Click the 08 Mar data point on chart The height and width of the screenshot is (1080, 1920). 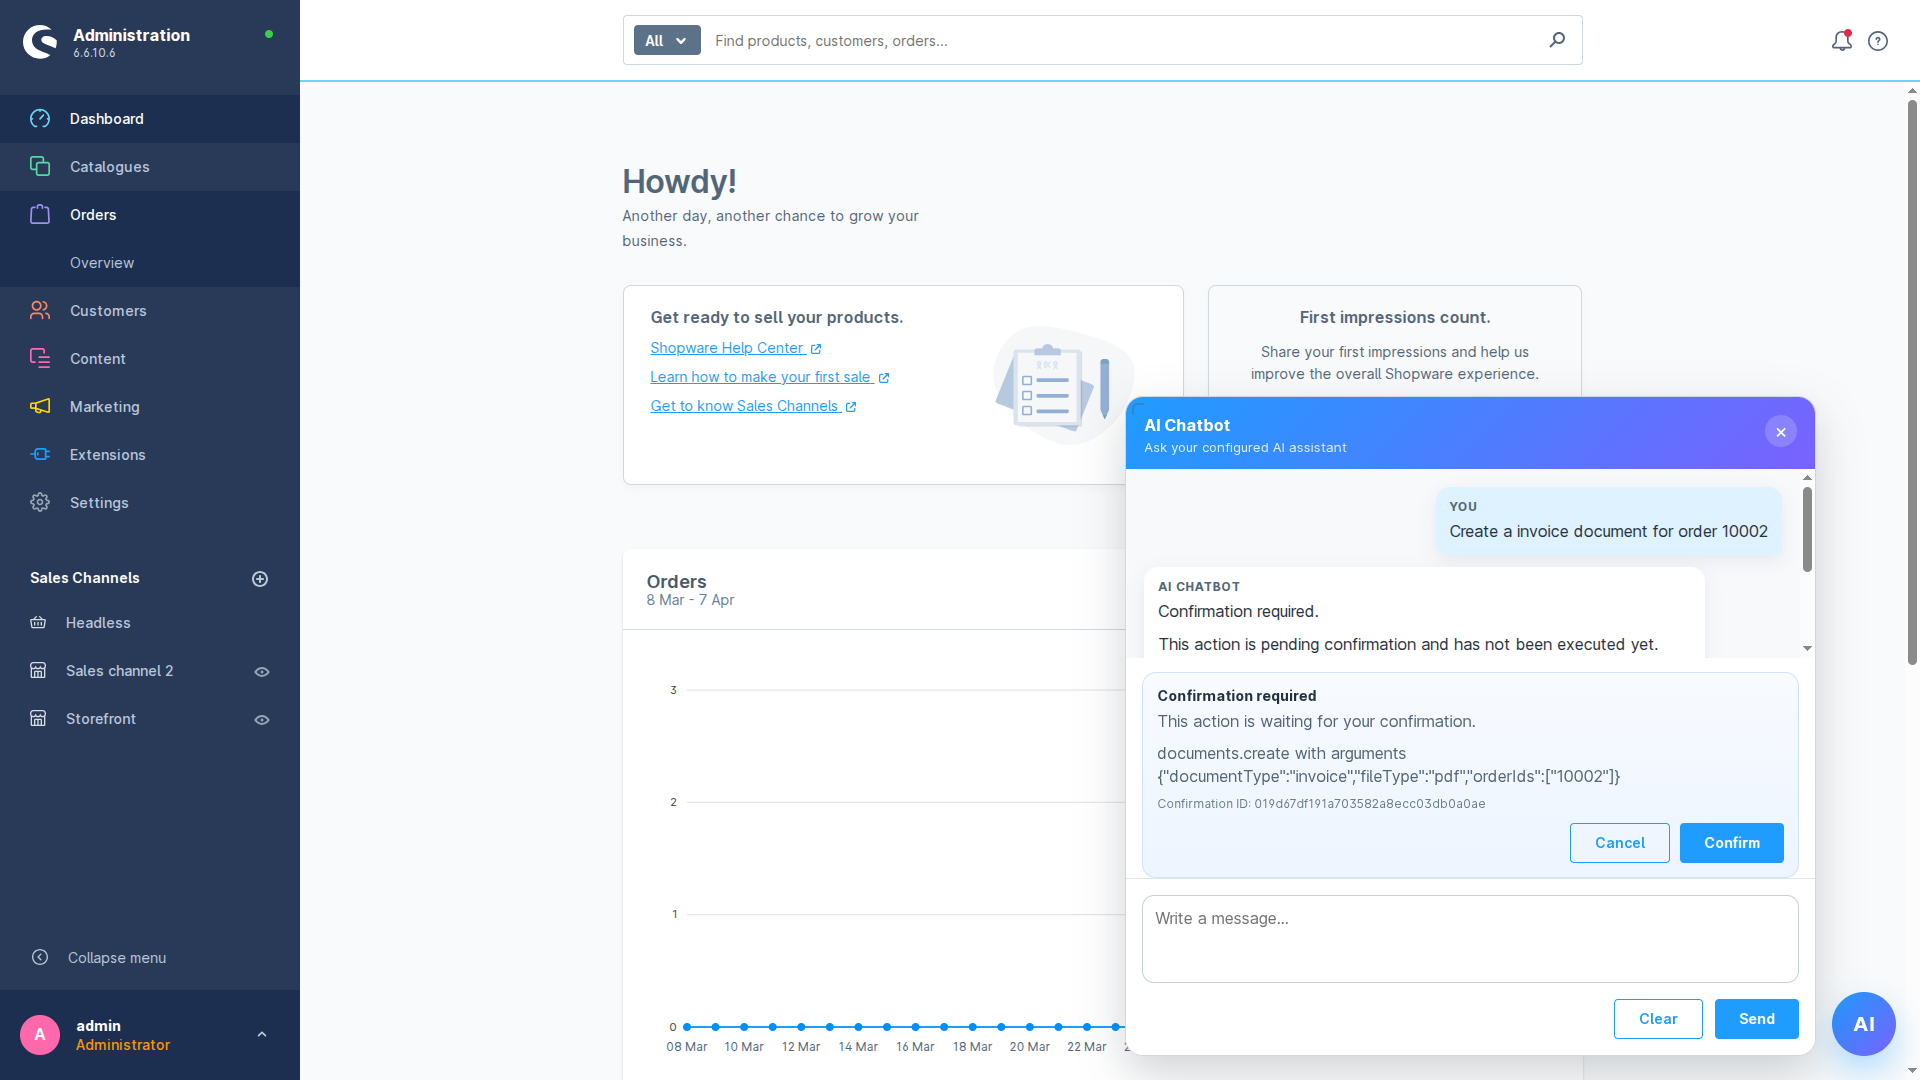(687, 1027)
